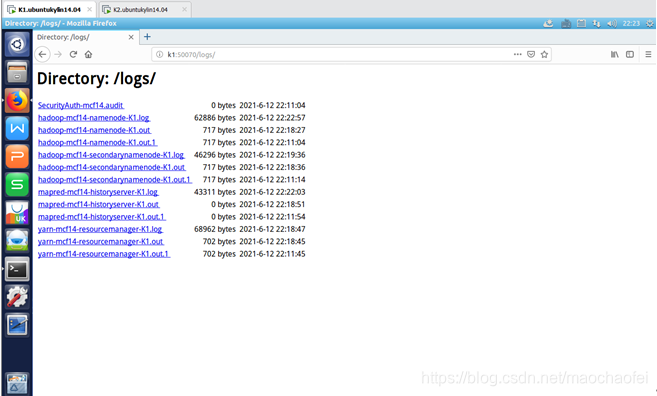This screenshot has height=396, width=657.
Task: Bookmark this page with the star
Action: point(544,54)
